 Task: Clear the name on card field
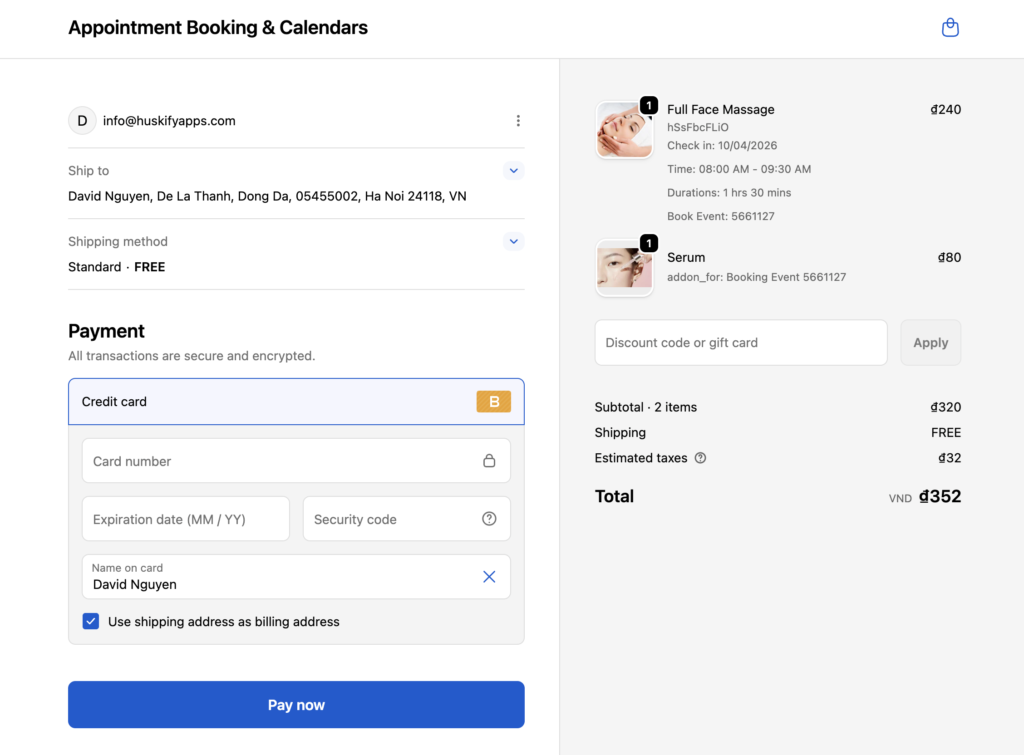[489, 577]
